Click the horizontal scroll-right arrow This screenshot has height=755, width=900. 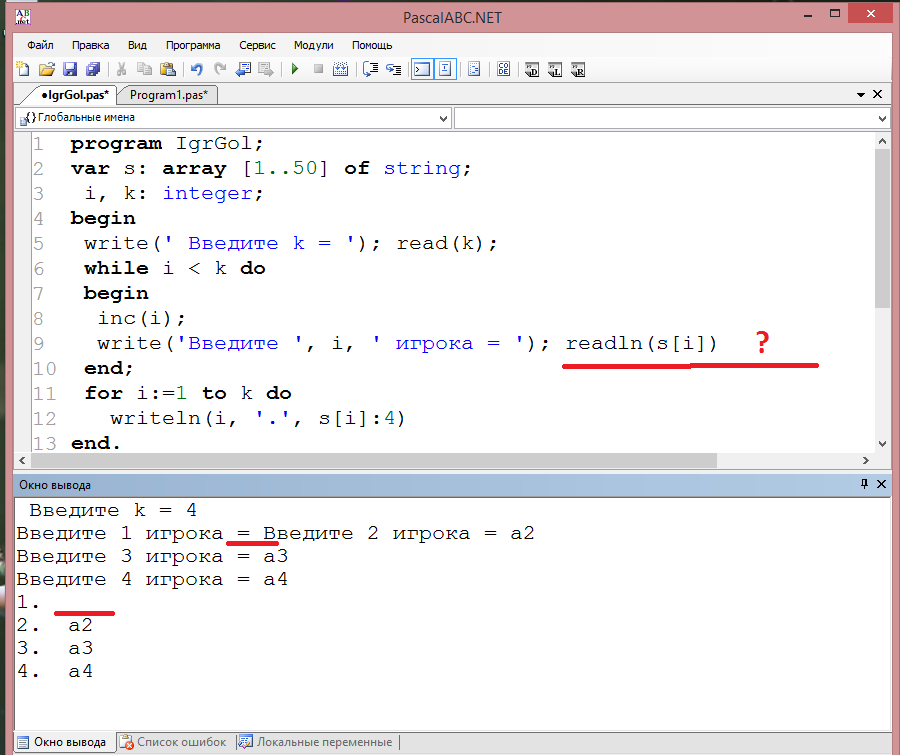[x=866, y=460]
